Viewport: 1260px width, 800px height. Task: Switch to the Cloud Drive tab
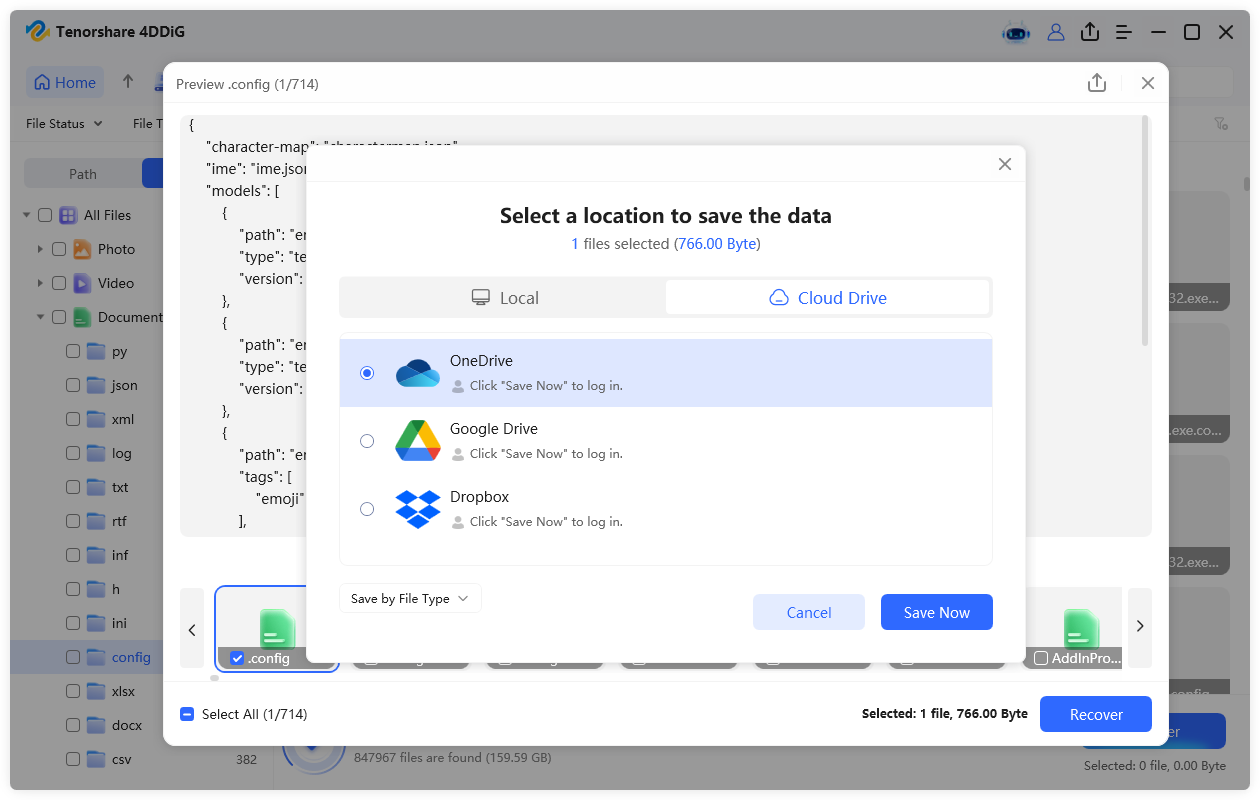pos(827,297)
